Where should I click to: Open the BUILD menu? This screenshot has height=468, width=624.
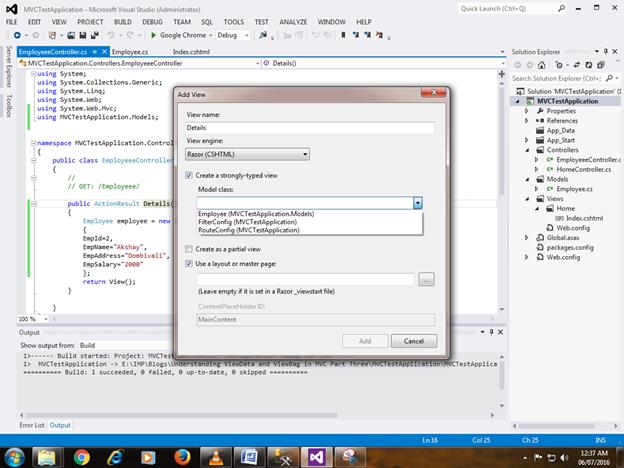[125, 21]
